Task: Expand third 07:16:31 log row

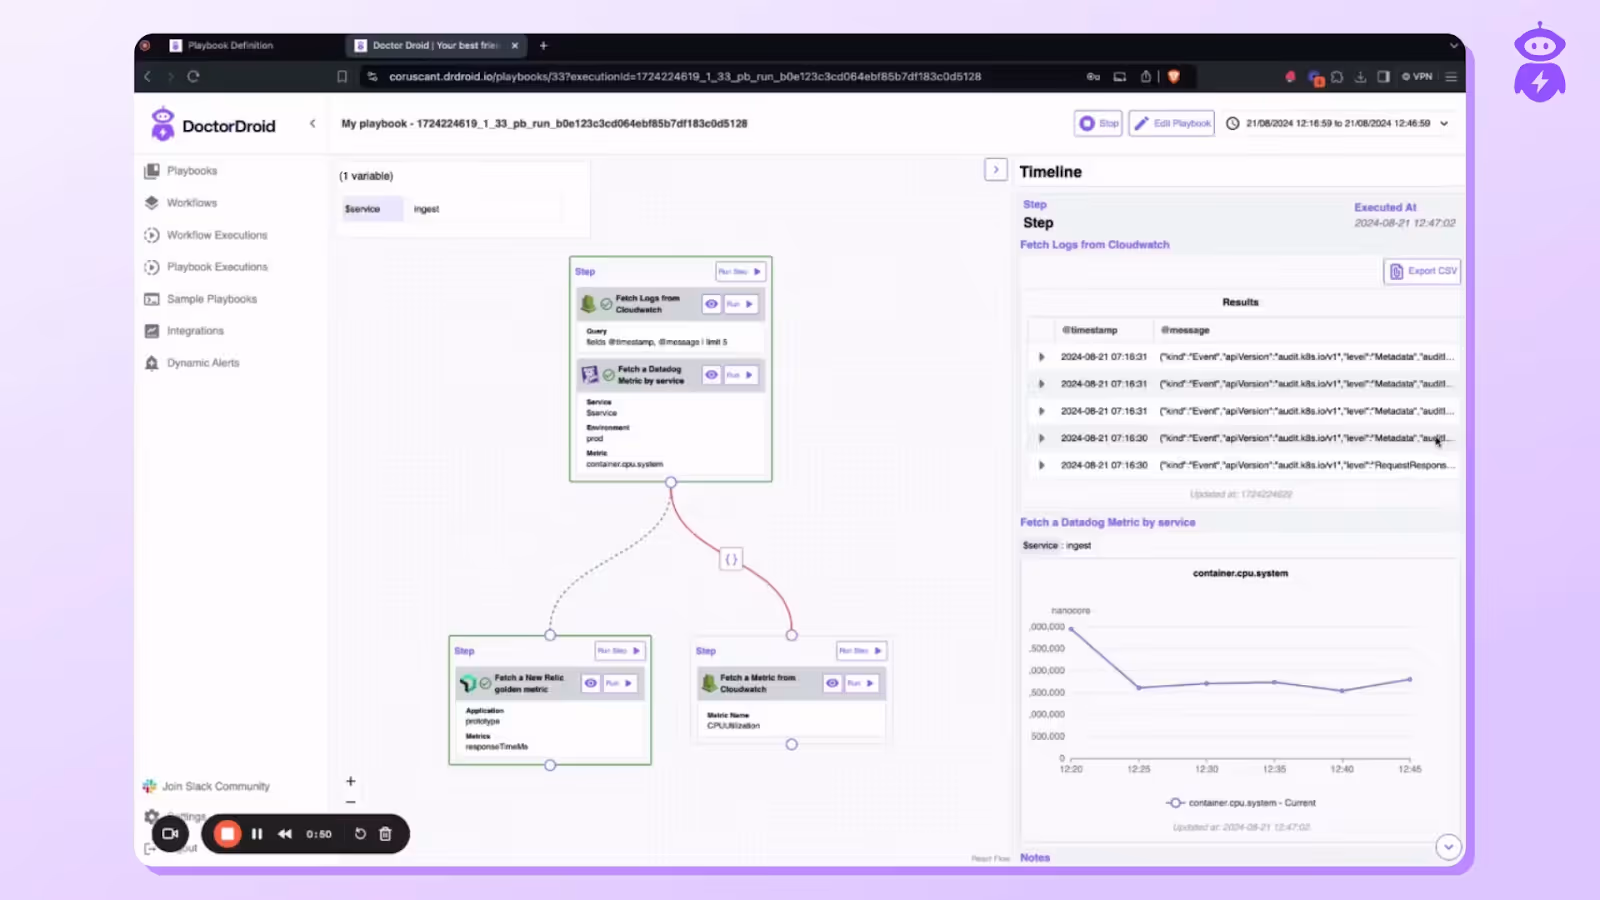Action: tap(1041, 411)
